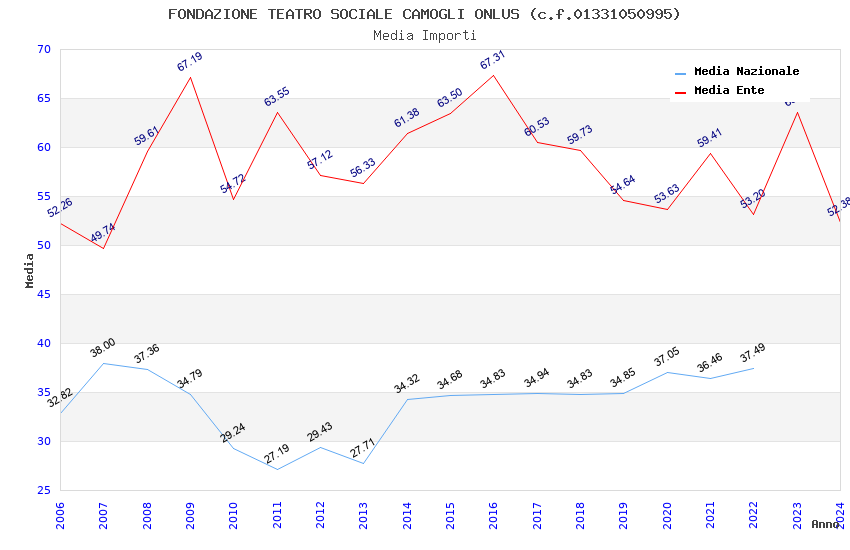Click the 70 y-axis tick label
Viewport: 850px width, 550px height.
[x=44, y=49]
